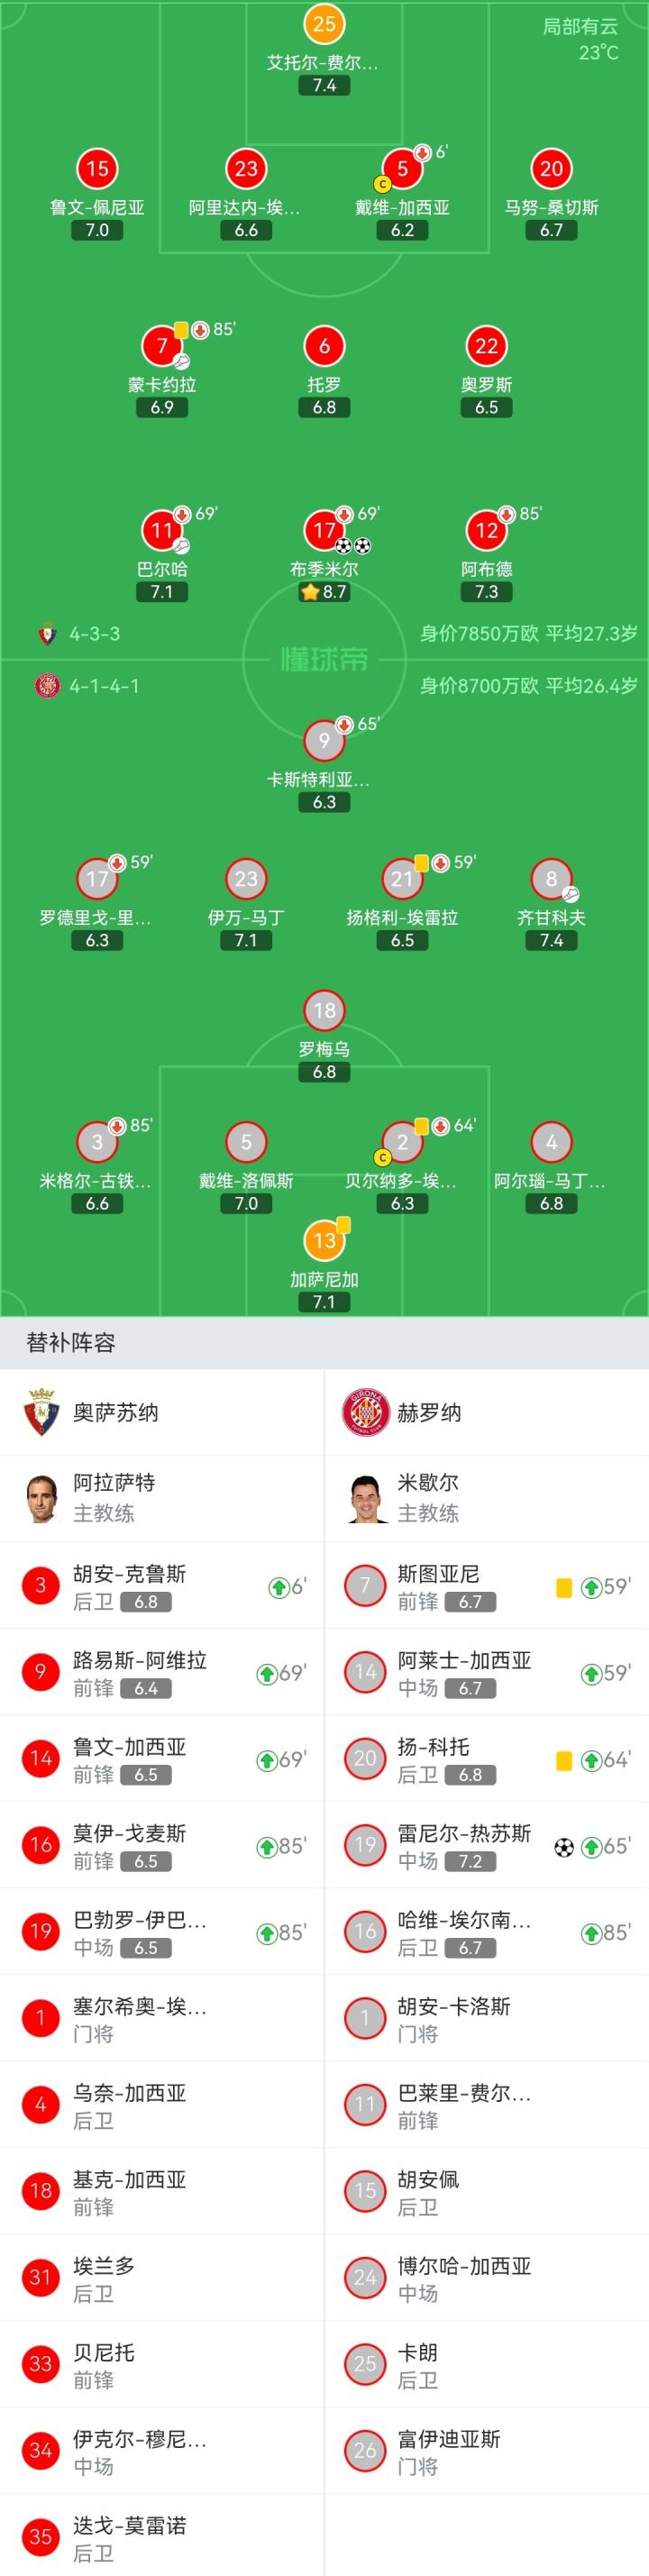Click 雷尼尔-热苏斯 substitute entry

click(486, 1845)
